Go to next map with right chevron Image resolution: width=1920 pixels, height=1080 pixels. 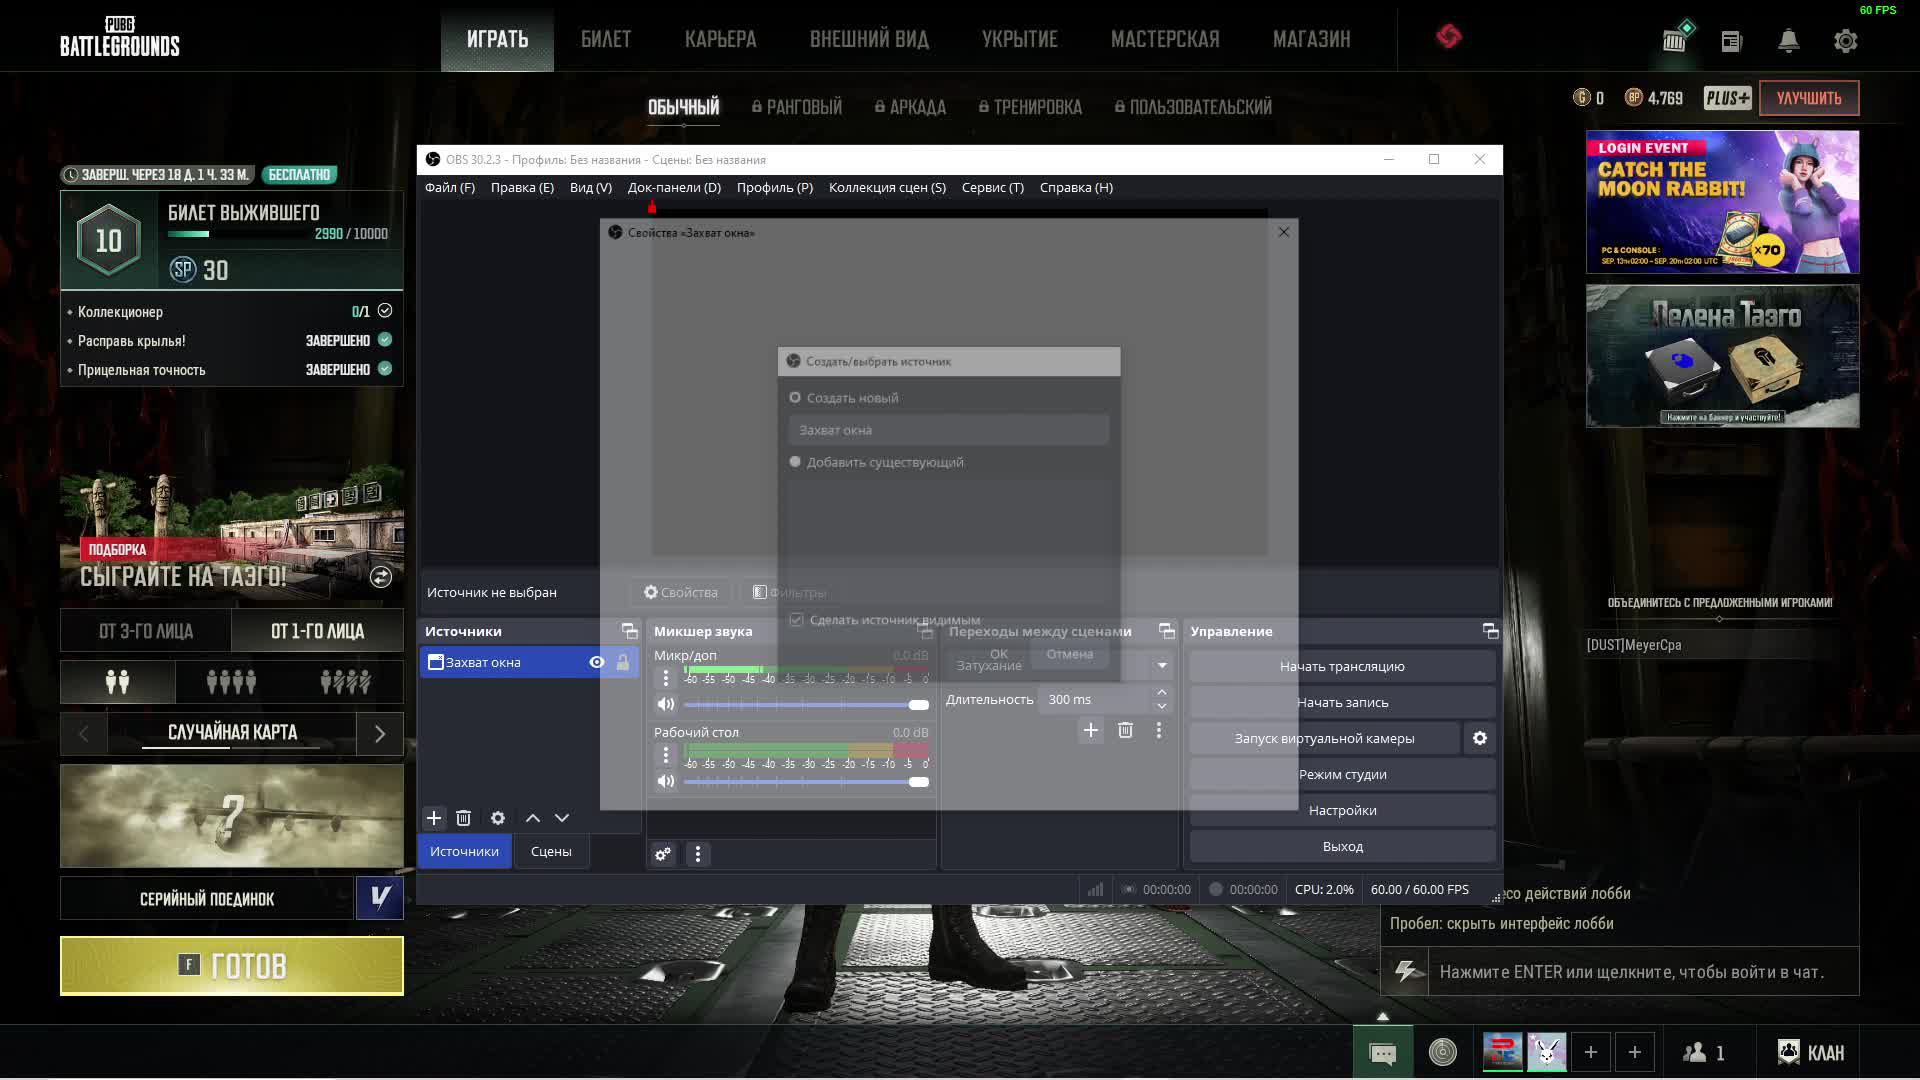380,734
